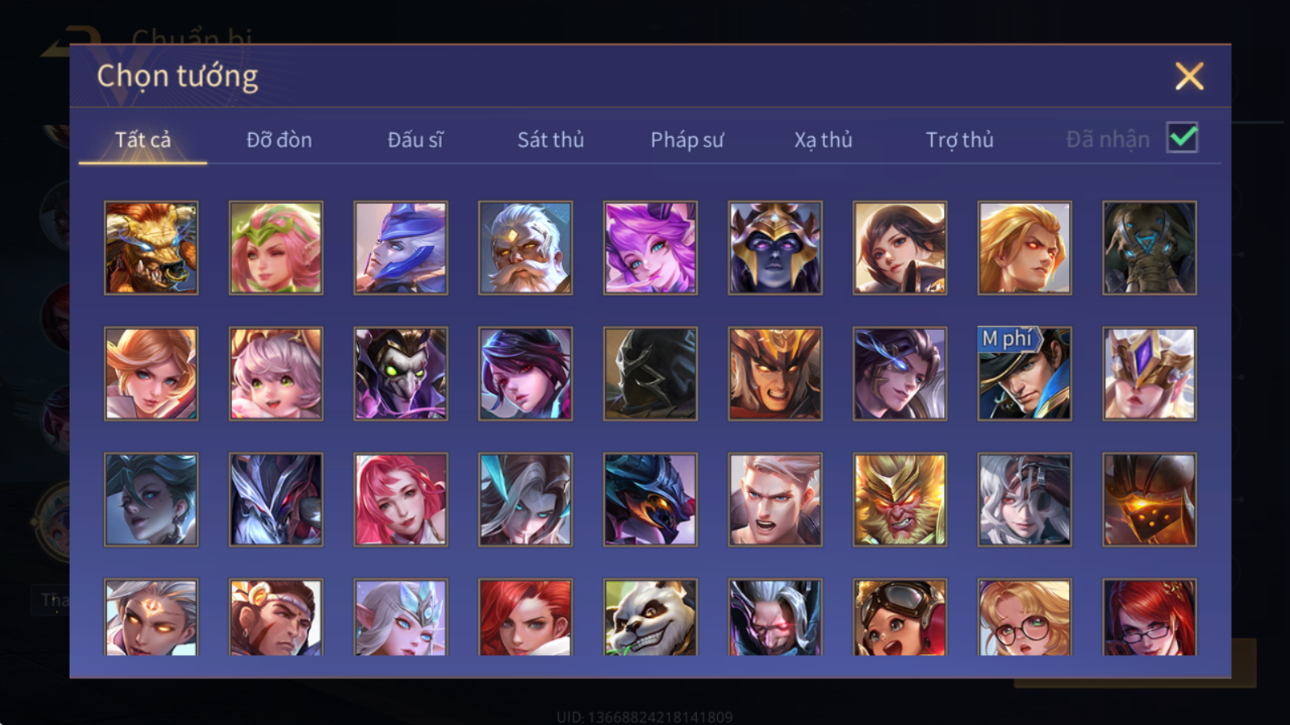
Task: Filter heroes by "Sát thủ"
Action: [550, 140]
